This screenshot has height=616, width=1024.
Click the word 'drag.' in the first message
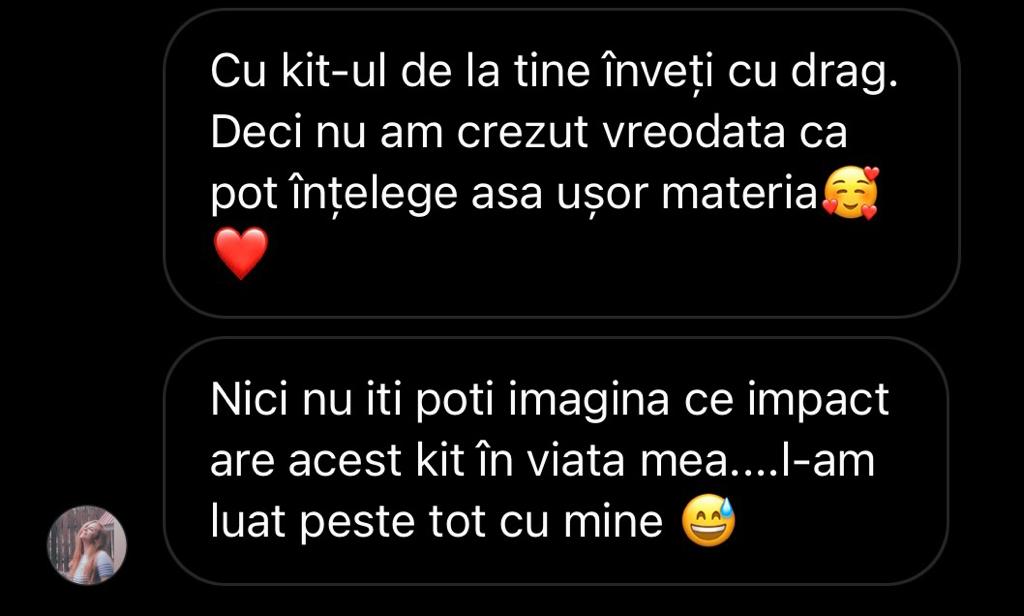[845, 73]
